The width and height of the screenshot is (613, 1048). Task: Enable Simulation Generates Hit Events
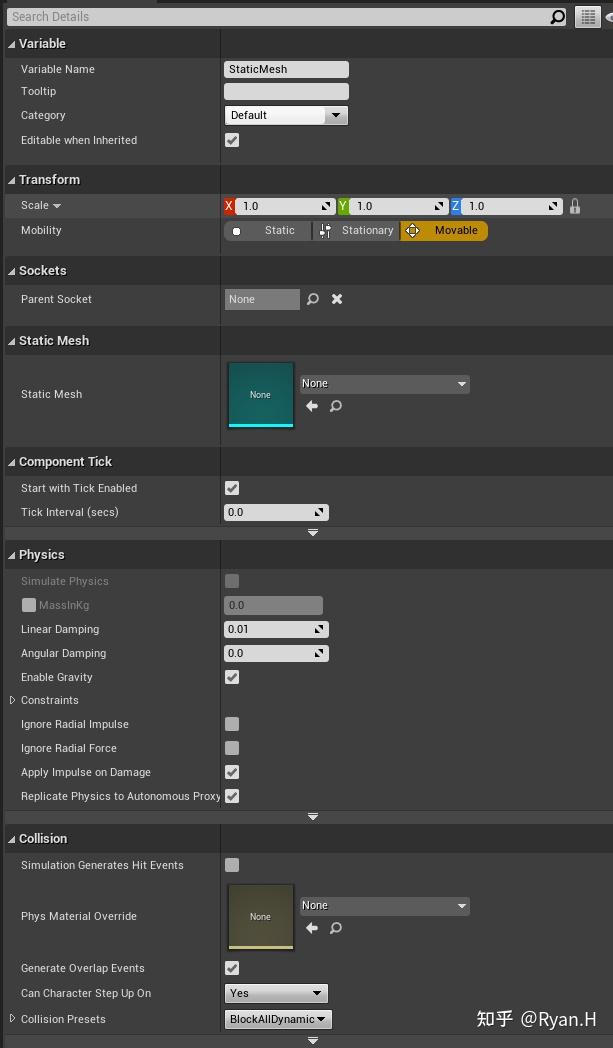pos(231,865)
